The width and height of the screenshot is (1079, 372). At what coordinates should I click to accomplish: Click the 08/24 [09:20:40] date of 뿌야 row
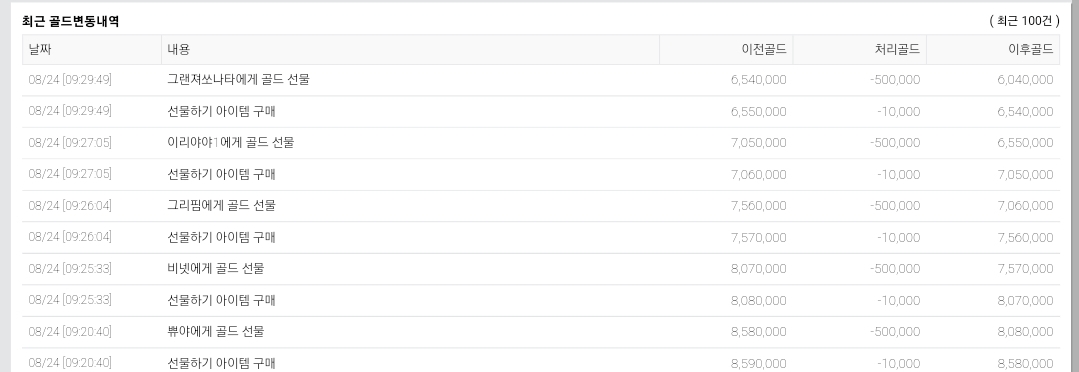click(x=70, y=331)
